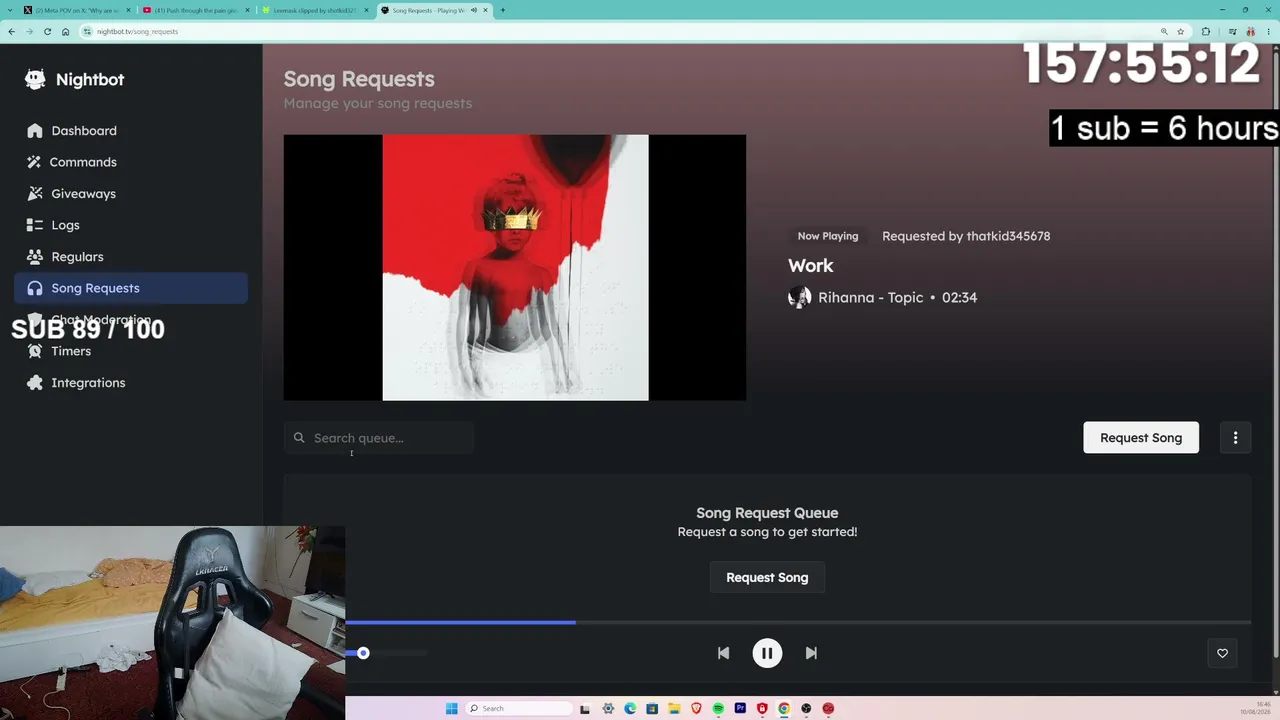1280x720 pixels.
Task: Open Google Chrome from the taskbar
Action: point(784,708)
